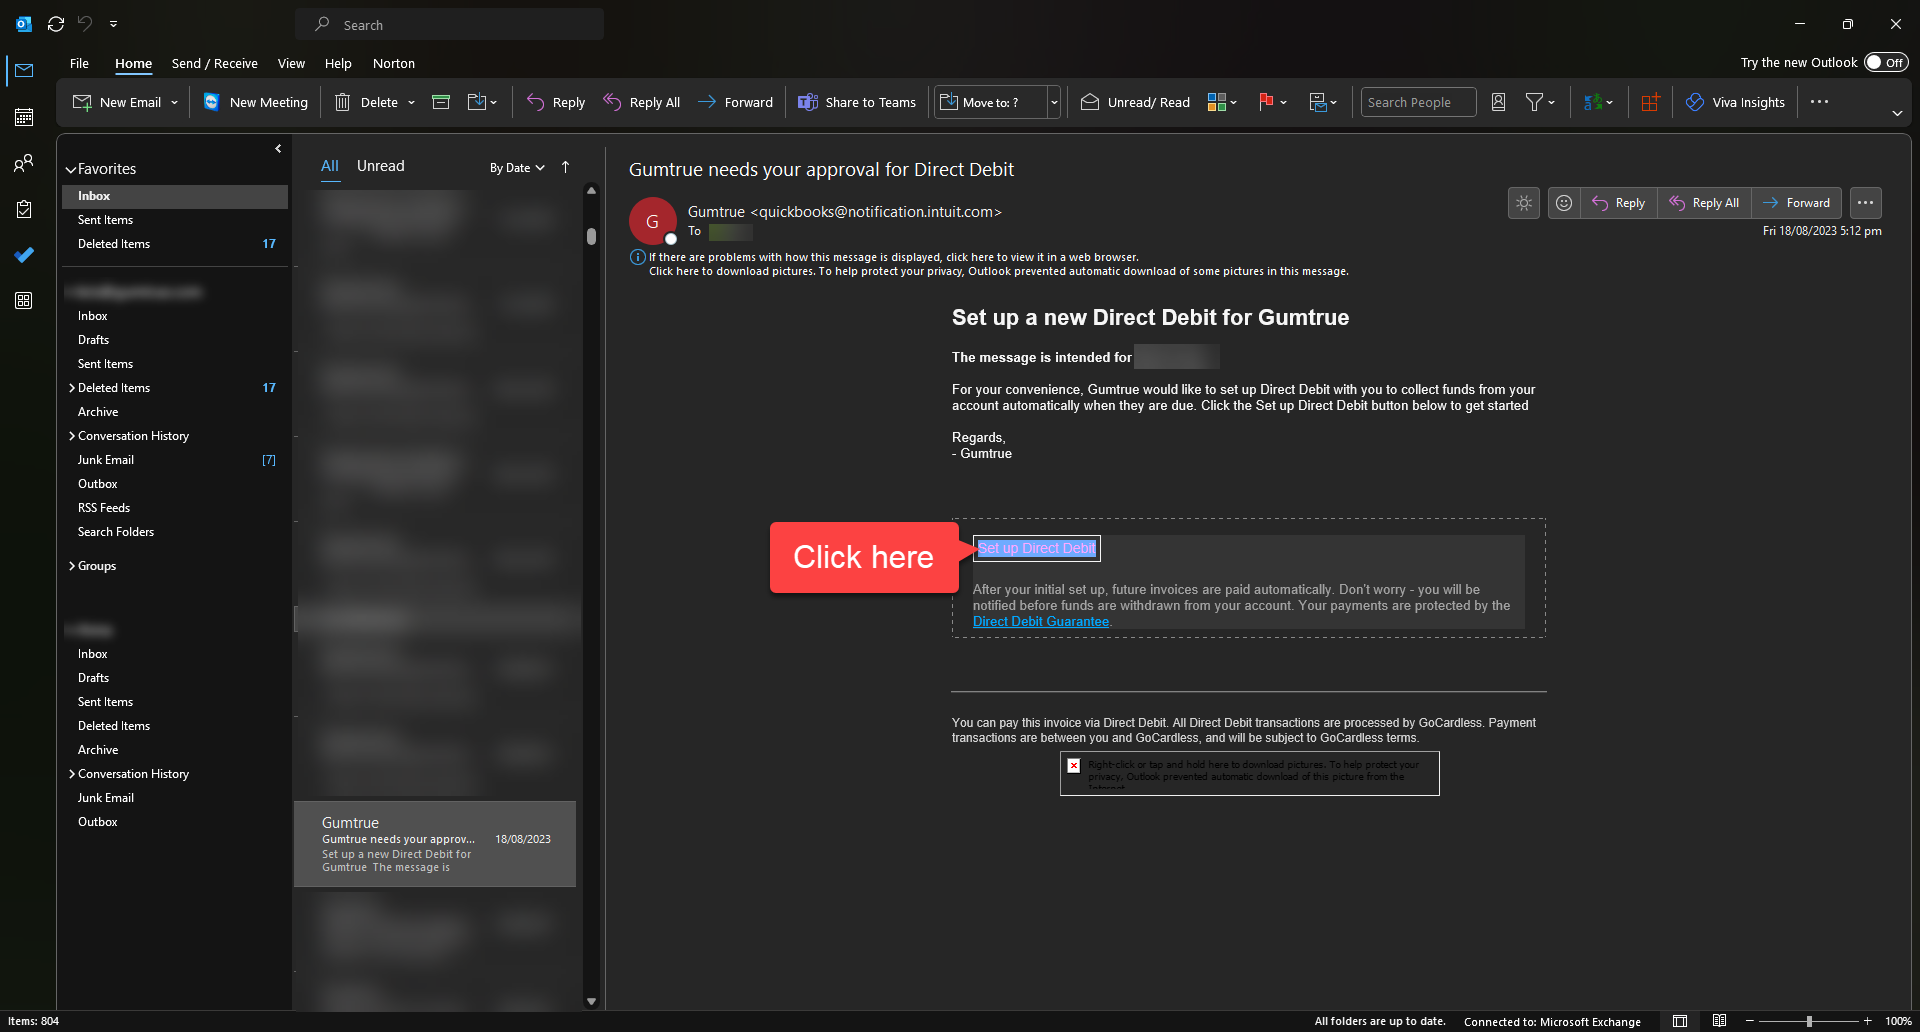
Task: Open More Apps grid icon
Action: [x=24, y=301]
